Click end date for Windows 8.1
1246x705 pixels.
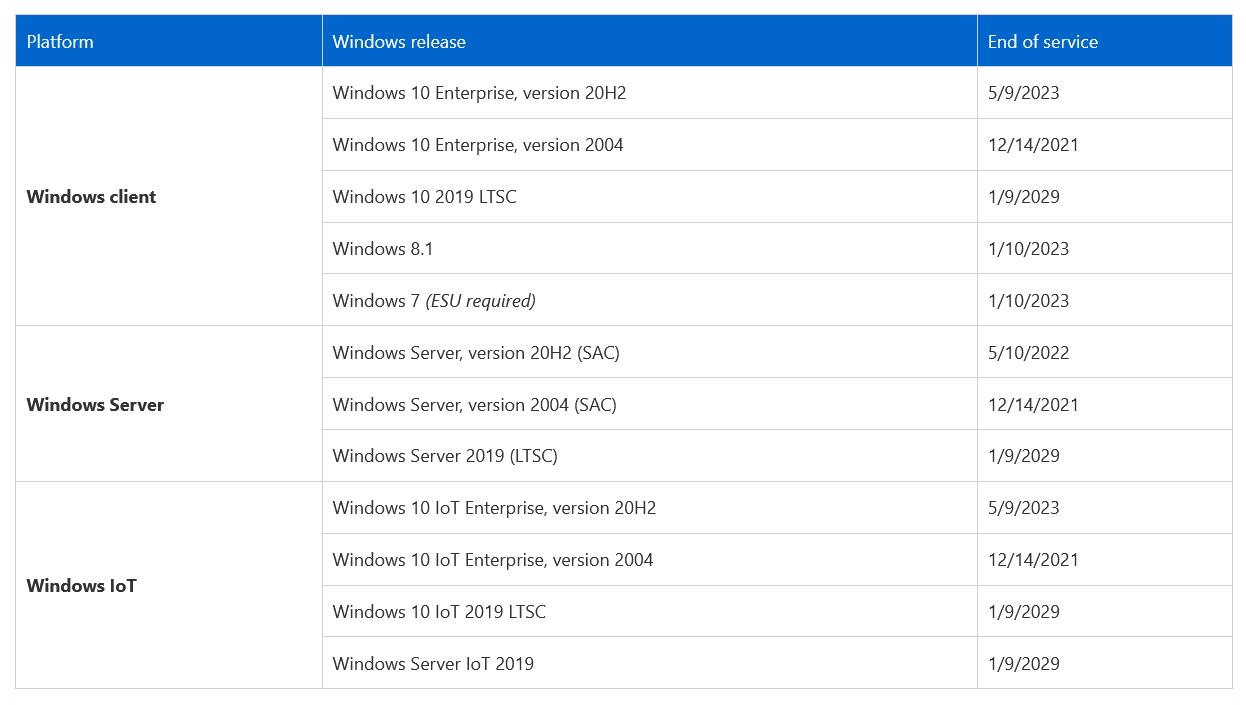pyautogui.click(x=1028, y=249)
